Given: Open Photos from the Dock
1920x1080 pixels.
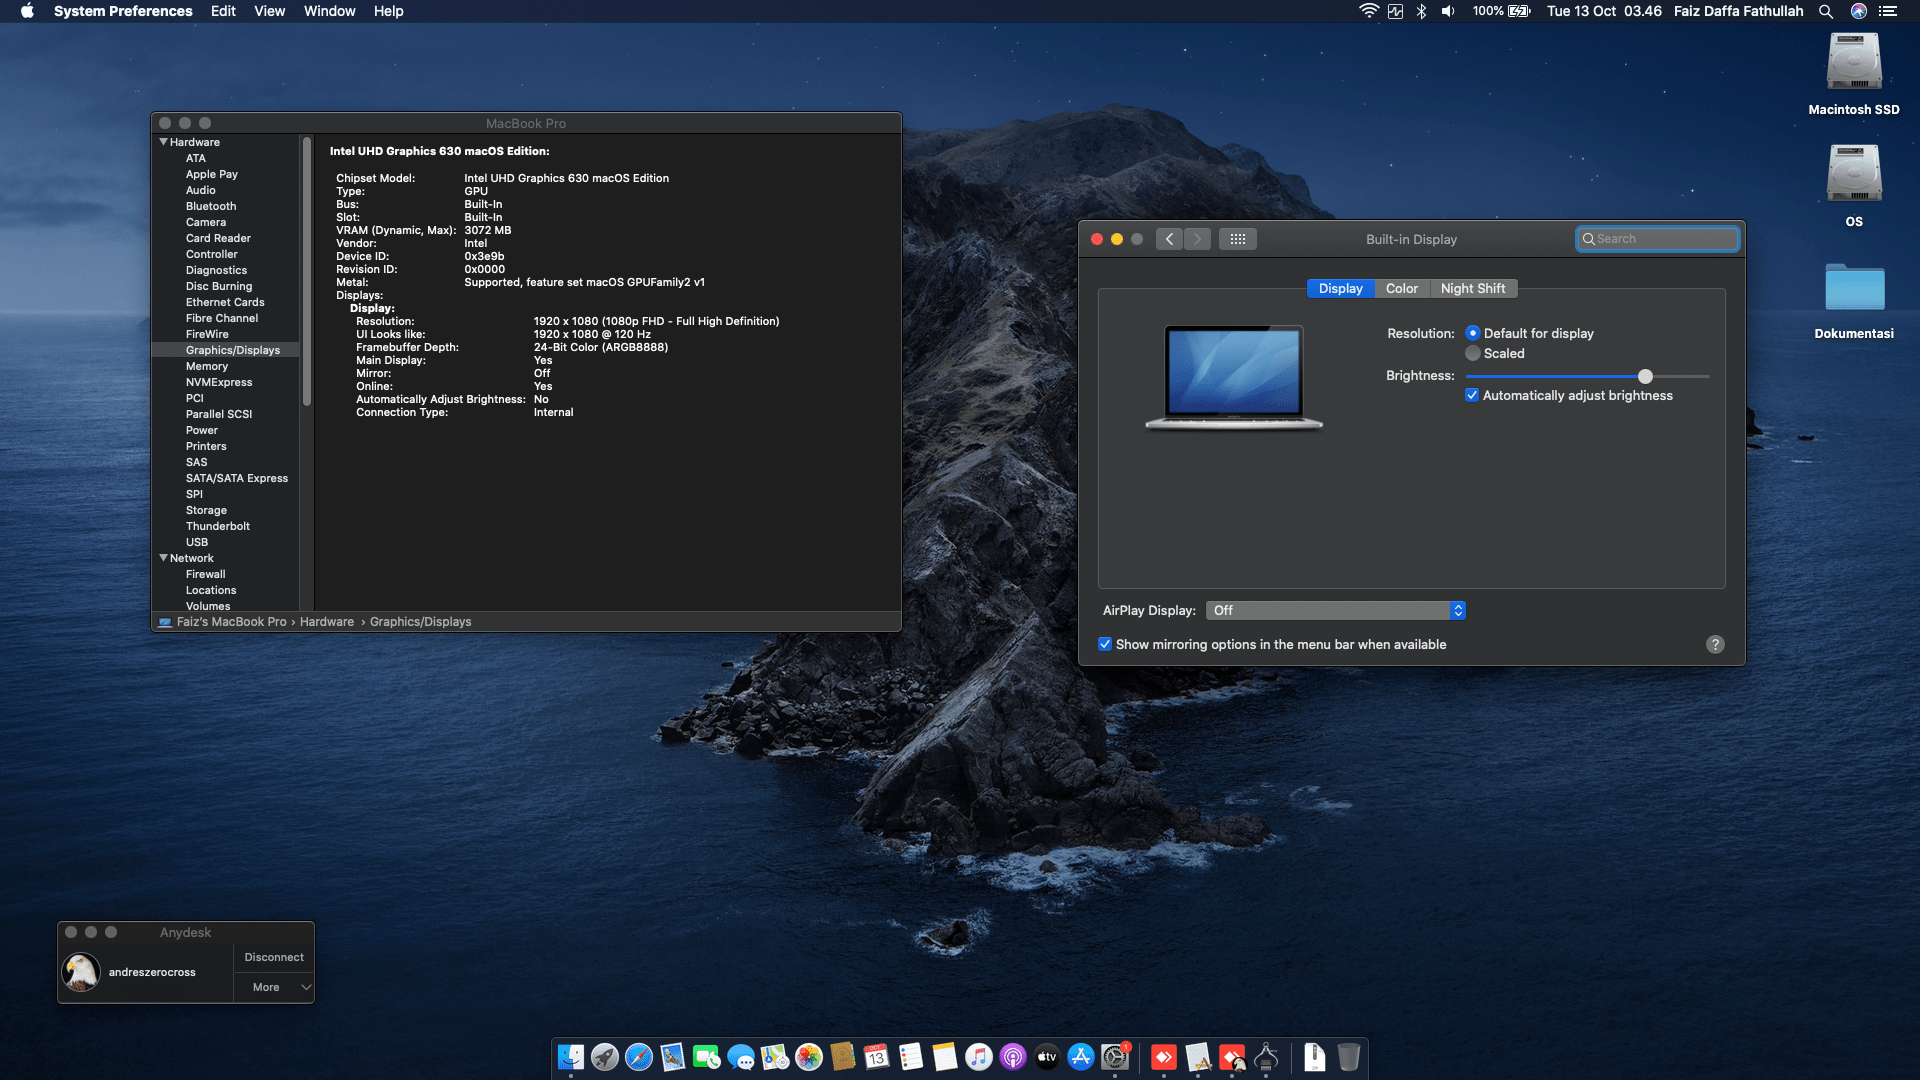Looking at the screenshot, I should click(x=809, y=1057).
